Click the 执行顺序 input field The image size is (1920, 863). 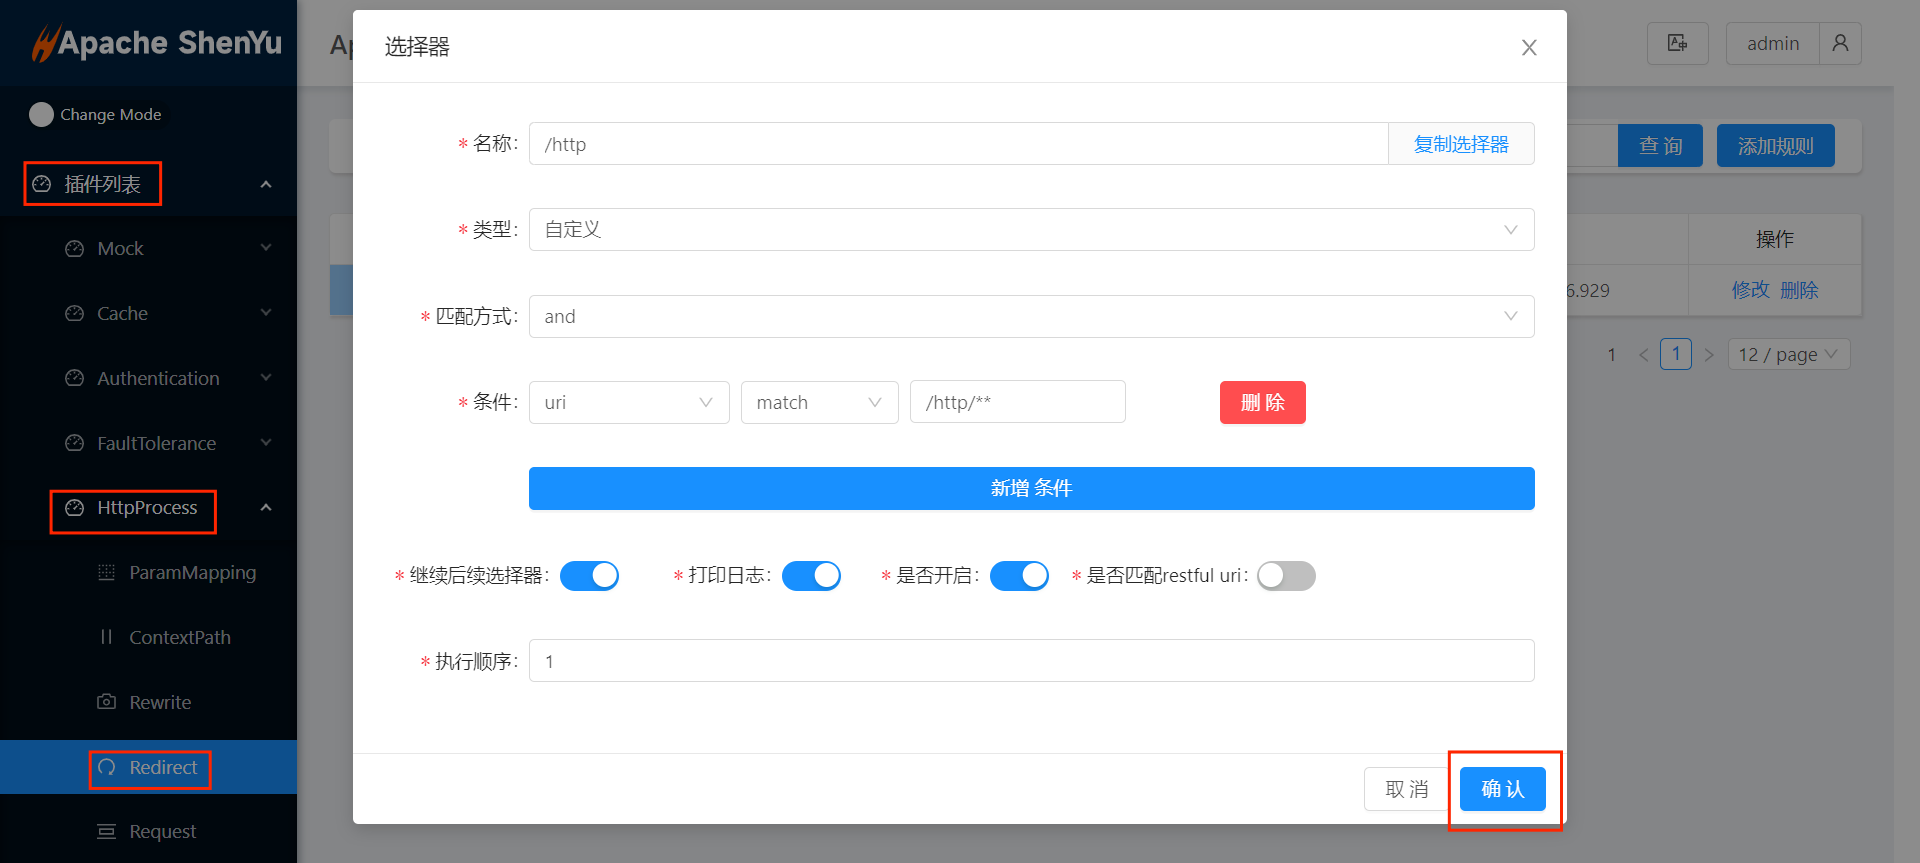click(x=1030, y=661)
